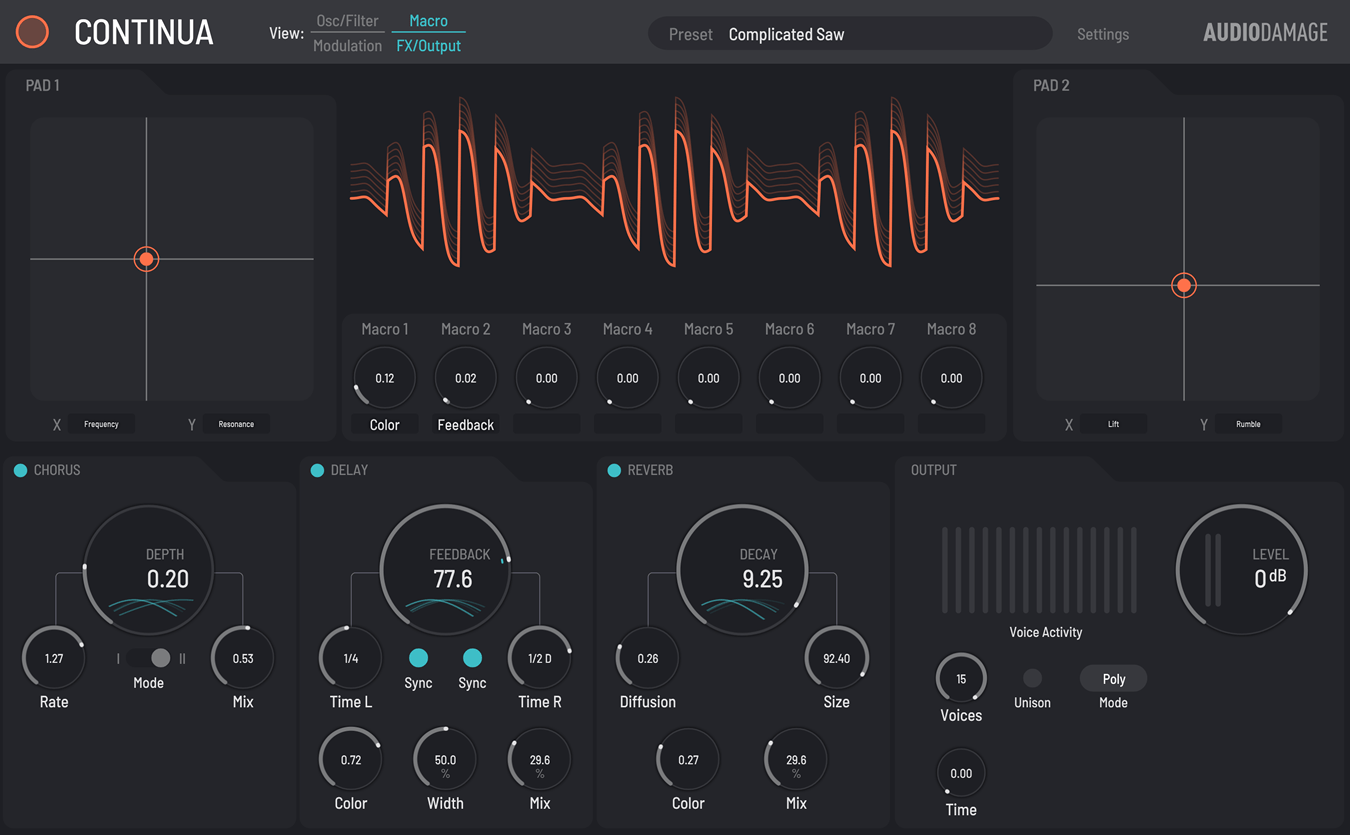Select the Pad 1 XY crosshair puck
This screenshot has width=1350, height=835.
[x=146, y=259]
